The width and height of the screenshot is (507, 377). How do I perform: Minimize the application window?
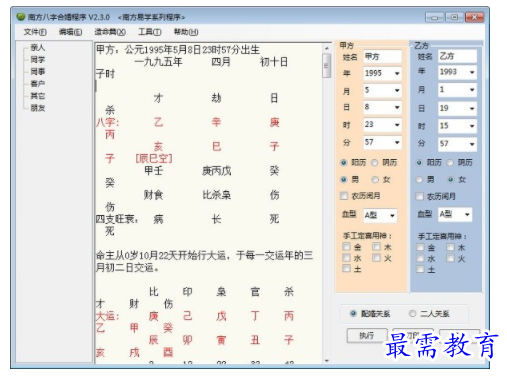(434, 17)
